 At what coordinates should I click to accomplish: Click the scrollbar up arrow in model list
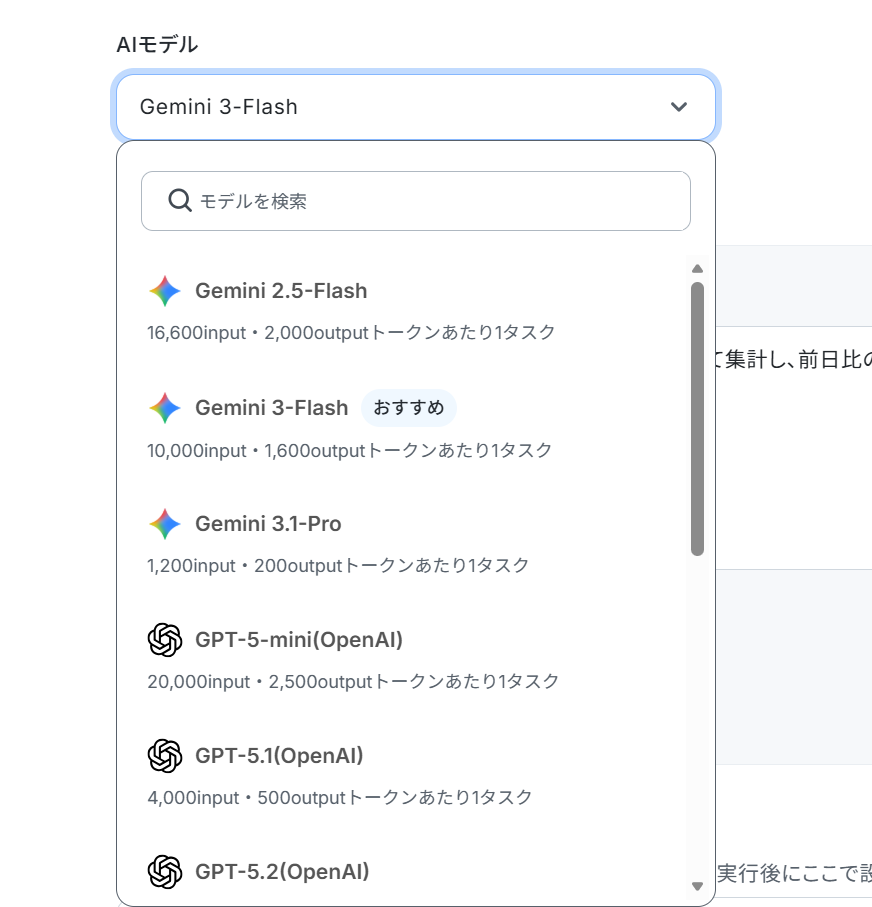[x=697, y=268]
